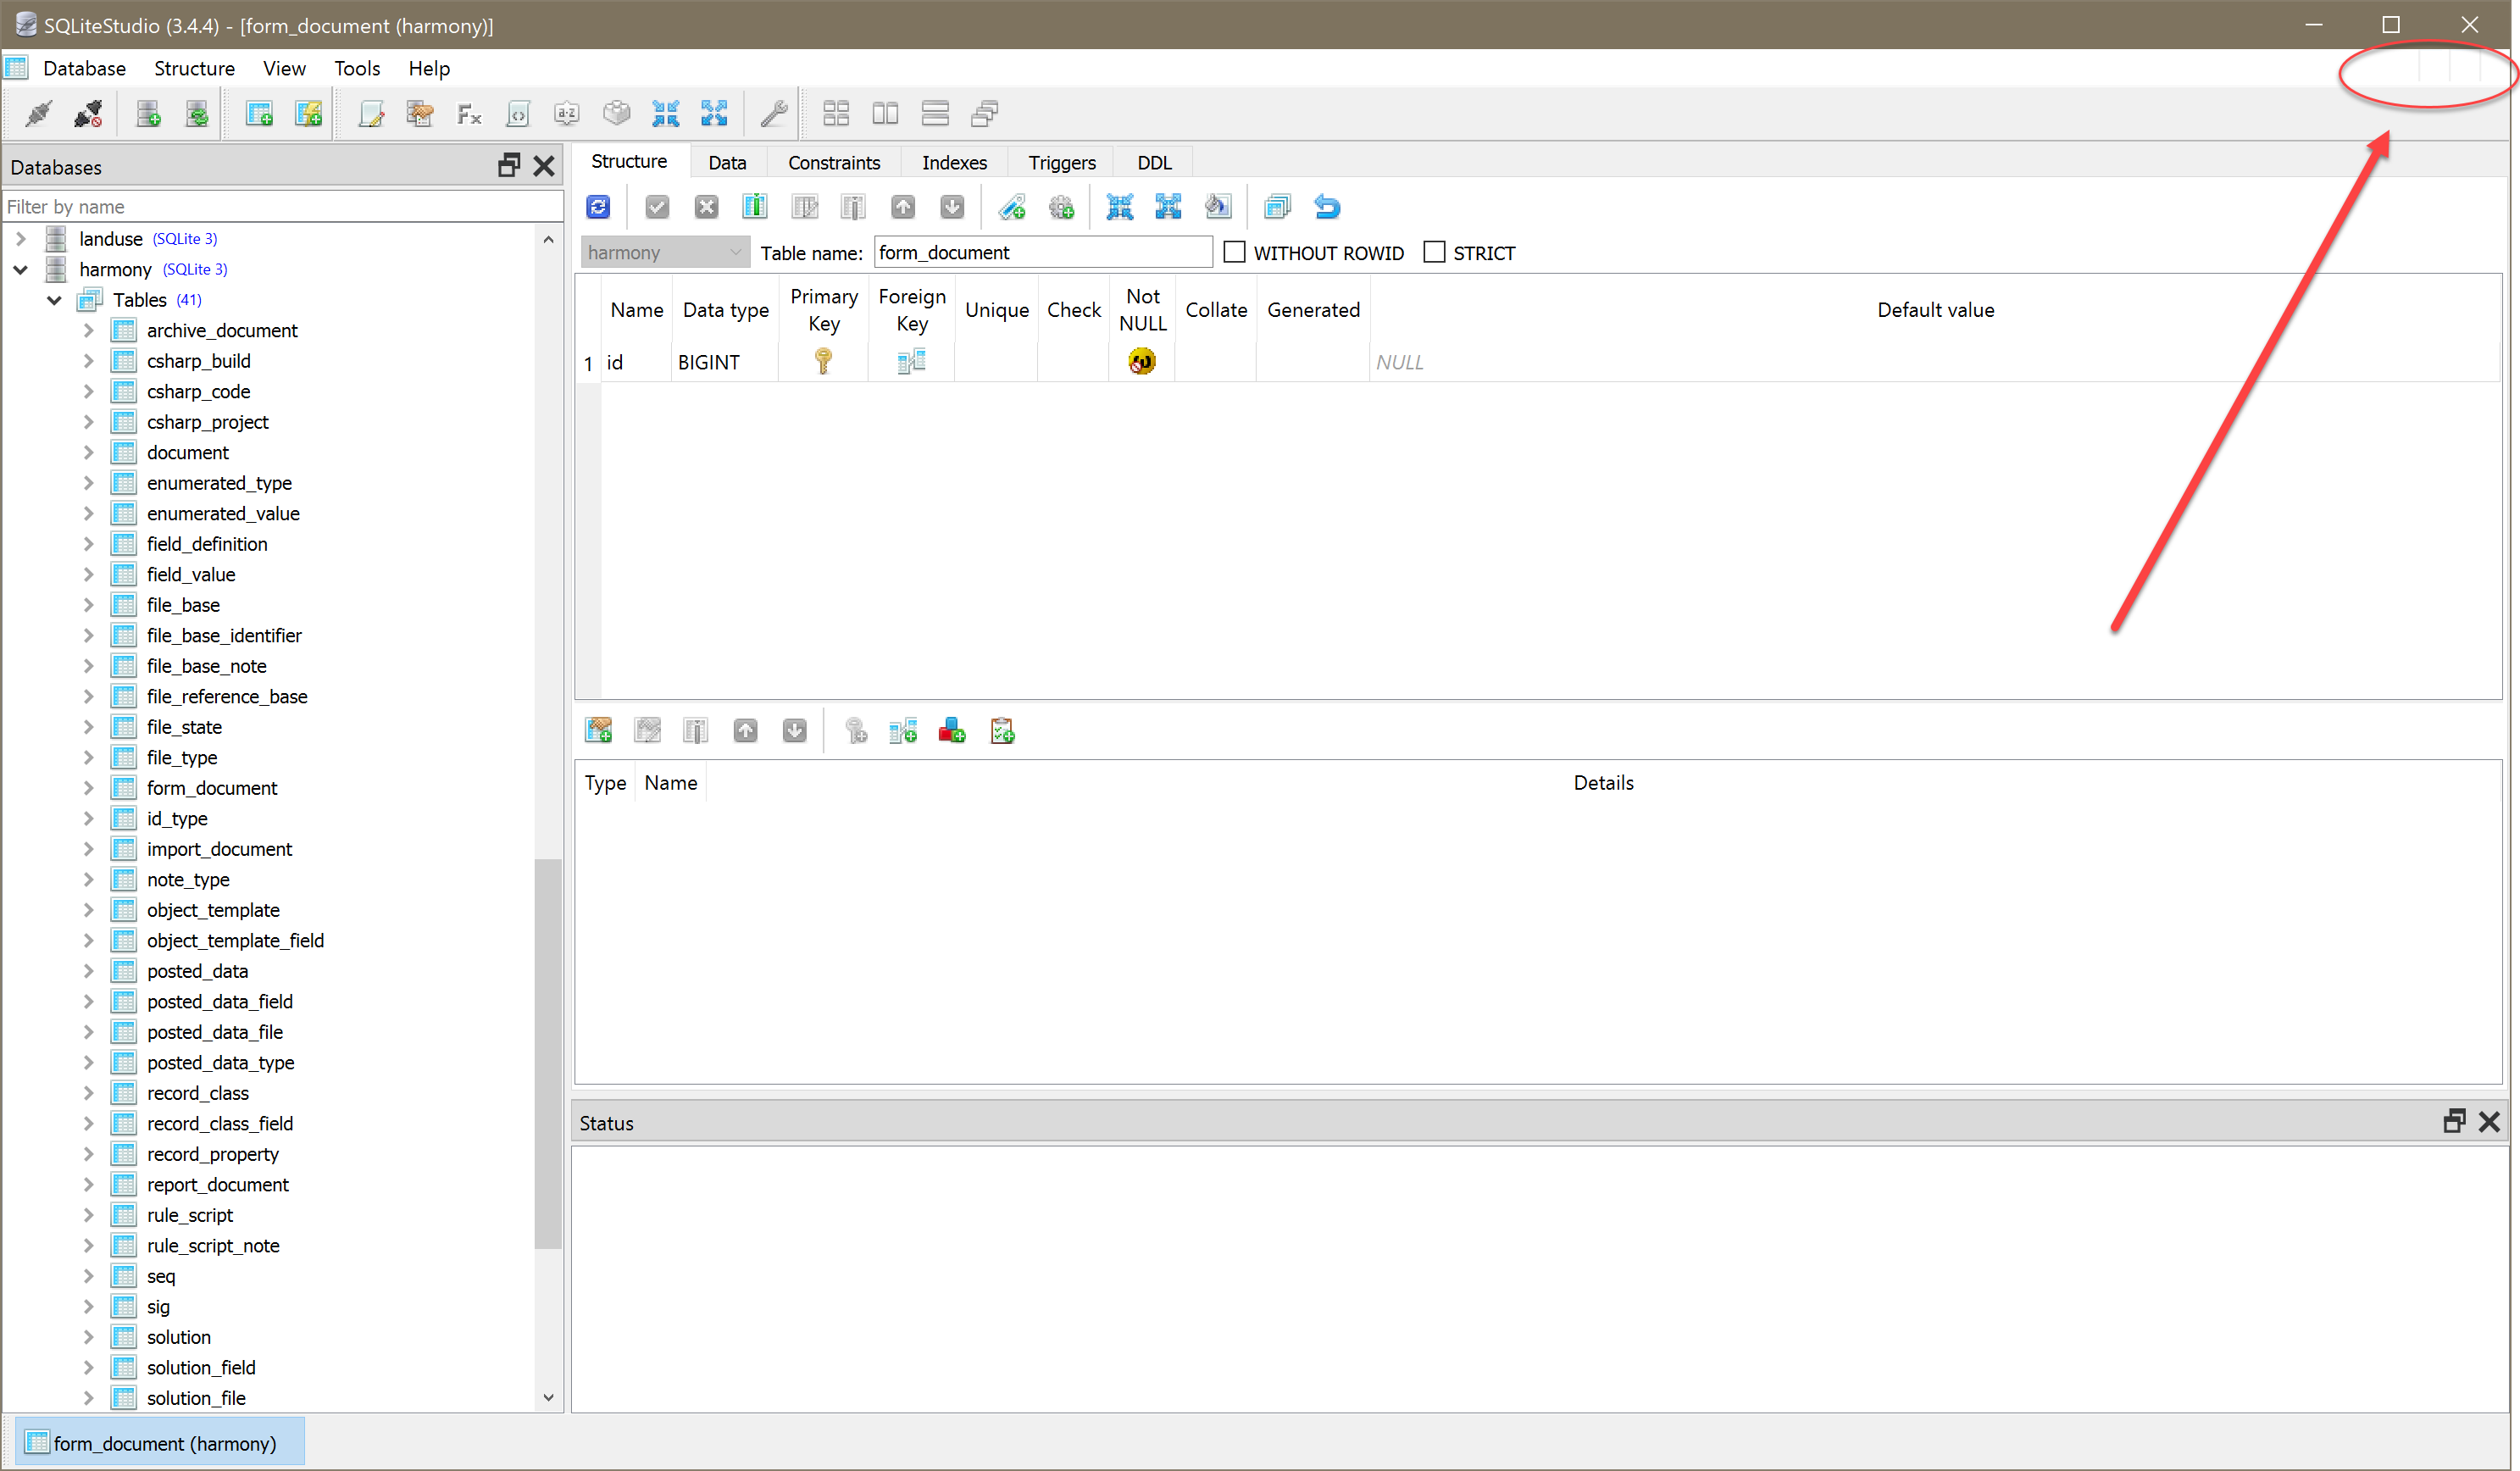Switch to the Indexes tab

[954, 162]
